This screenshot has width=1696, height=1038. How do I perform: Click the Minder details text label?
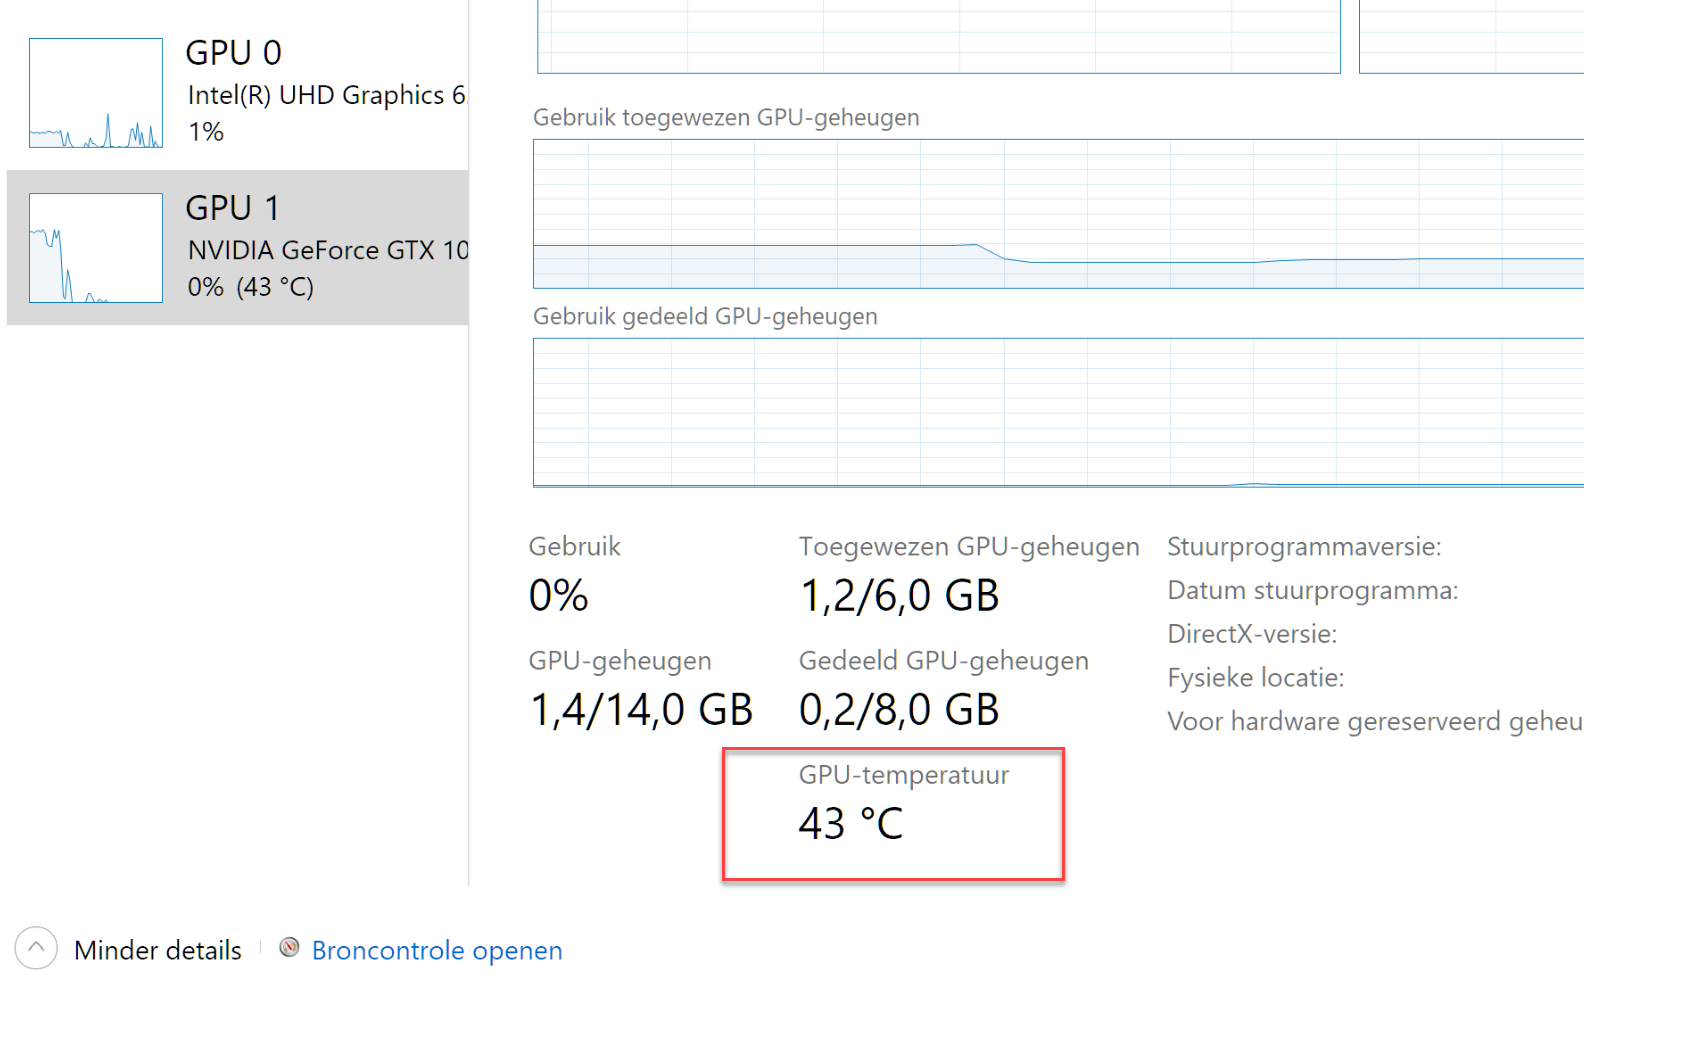click(158, 950)
